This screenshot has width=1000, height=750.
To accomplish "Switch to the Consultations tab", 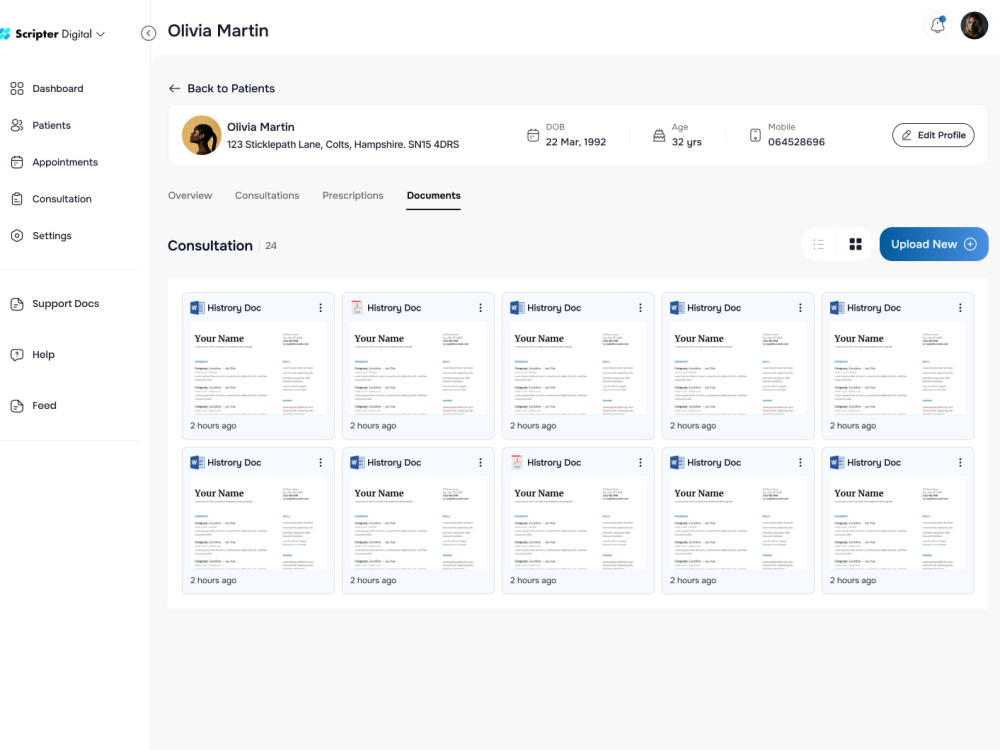I will tap(267, 196).
